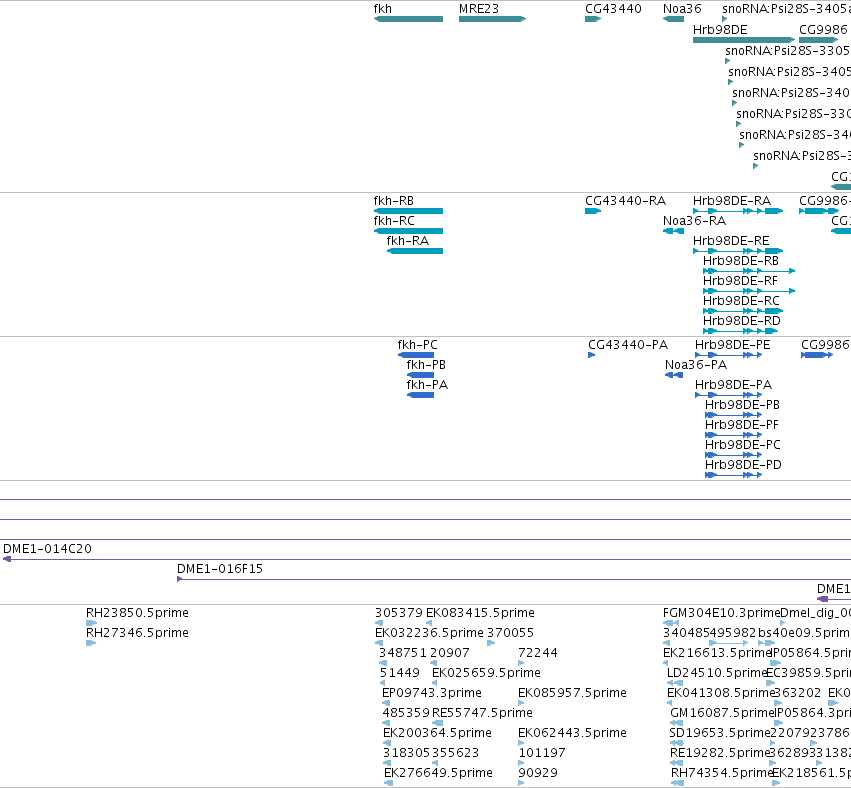
Task: Click the CG43440 gene feature
Action: [x=593, y=19]
